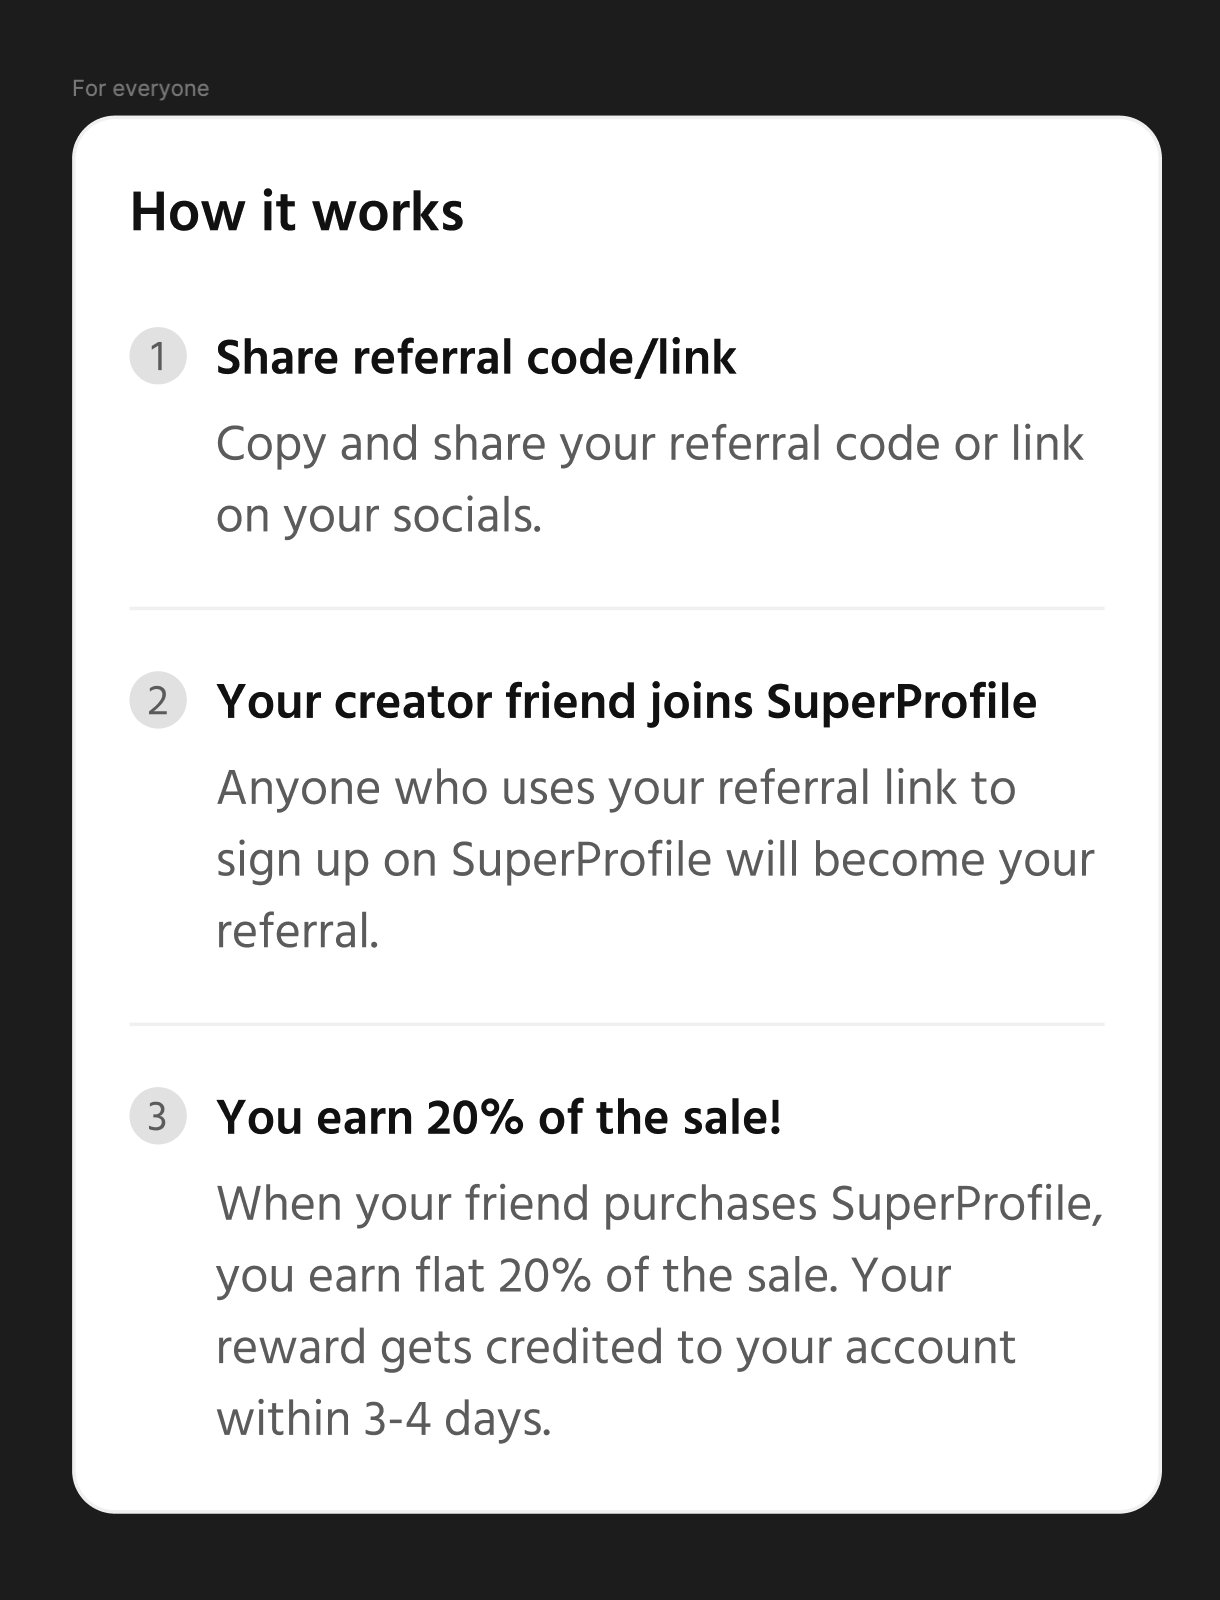The height and width of the screenshot is (1600, 1220).
Task: Select the divider line between steps 1 and 2
Action: 617,608
